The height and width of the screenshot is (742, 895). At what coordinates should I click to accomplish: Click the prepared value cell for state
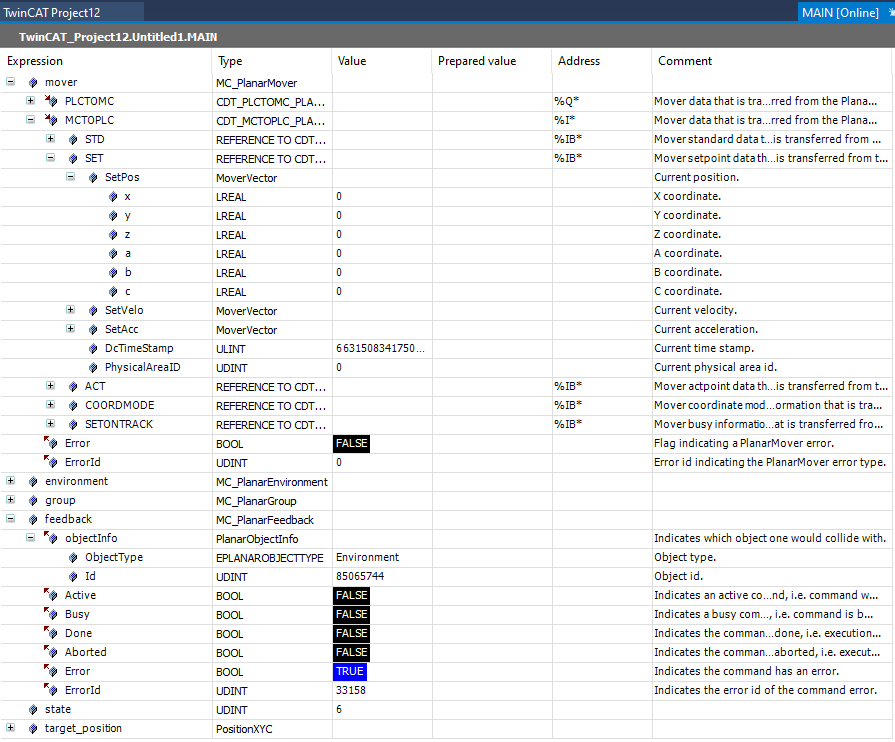(492, 709)
